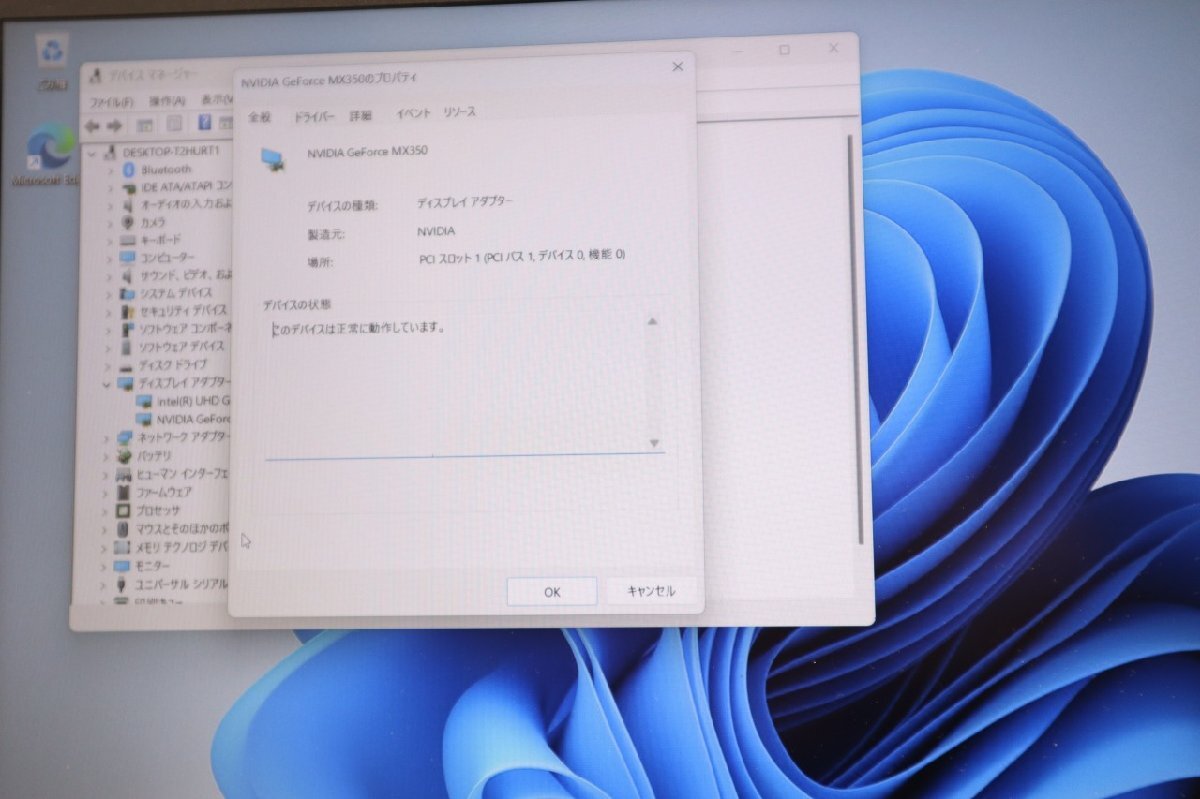
Task: Expand the ソフトウェア コンポーネント node
Action: (110, 329)
